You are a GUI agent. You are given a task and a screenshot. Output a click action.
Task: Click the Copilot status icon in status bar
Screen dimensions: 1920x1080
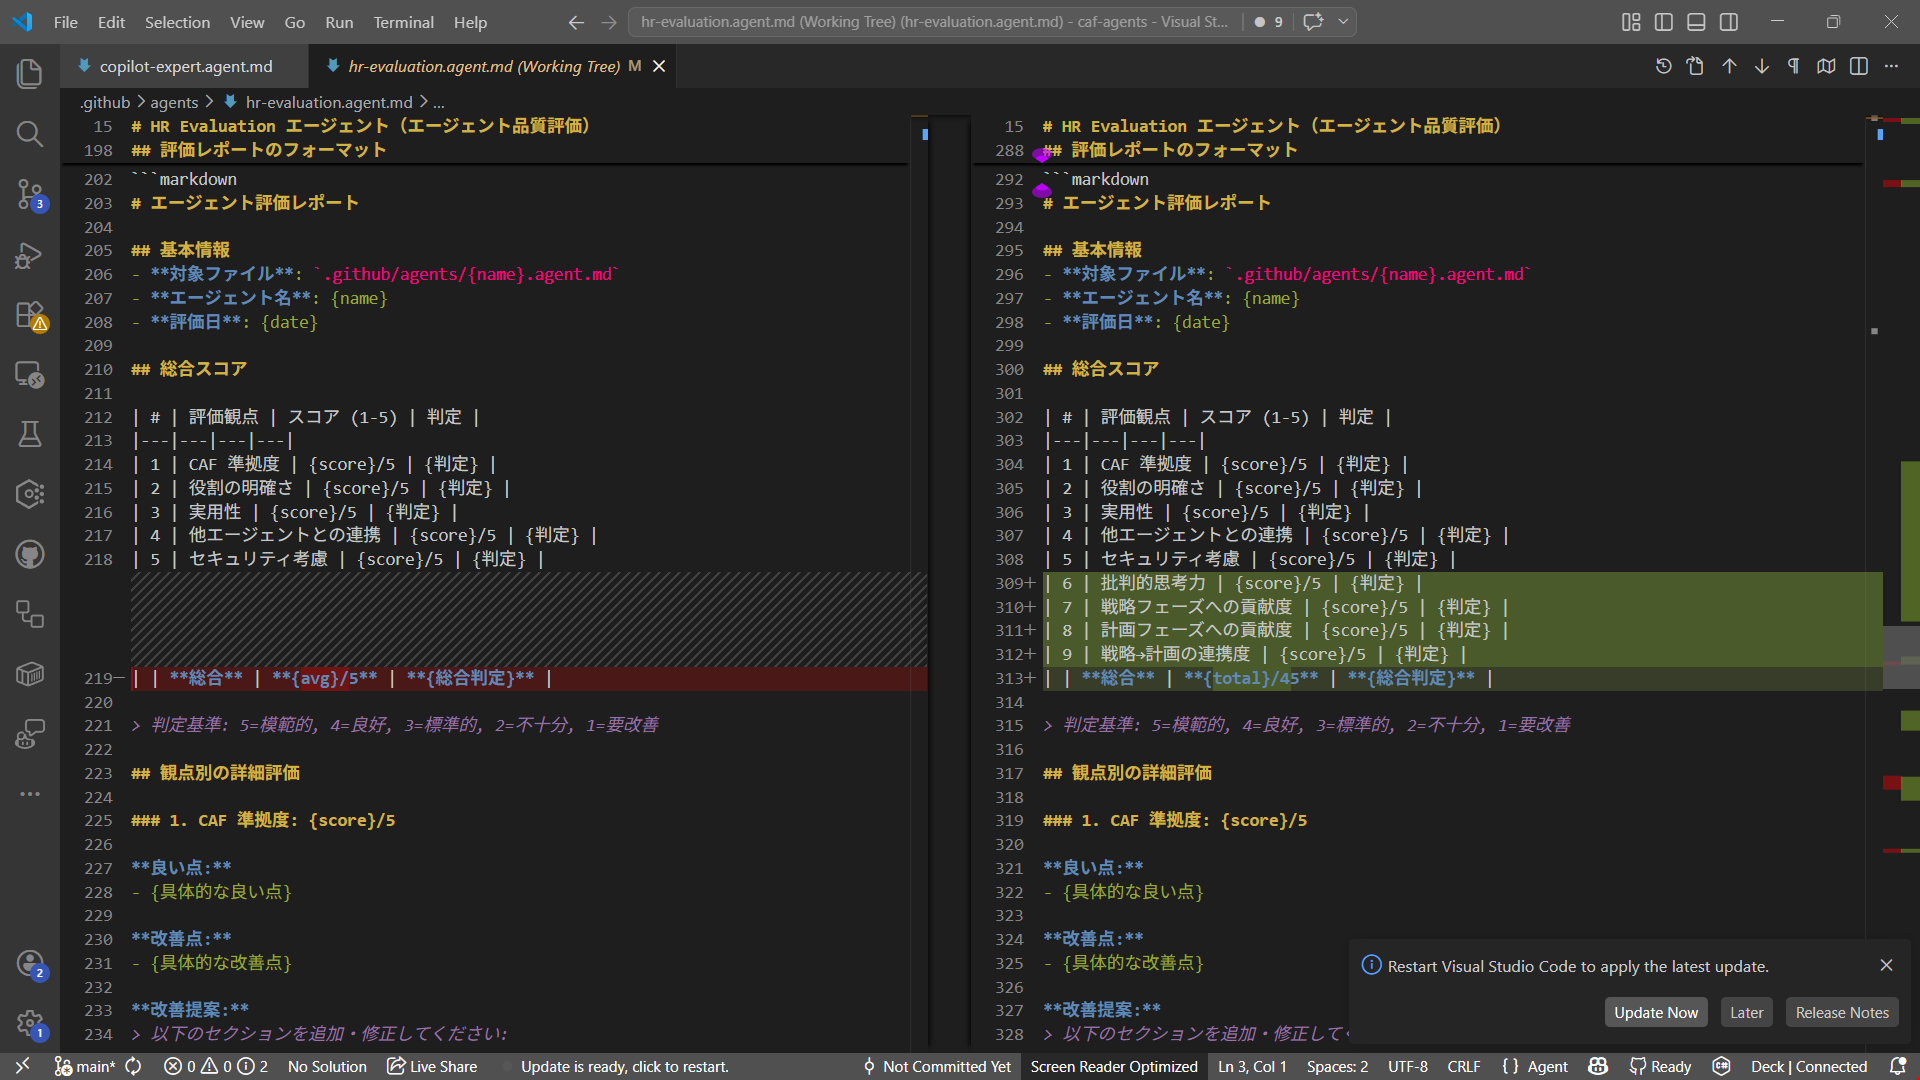(1598, 1067)
